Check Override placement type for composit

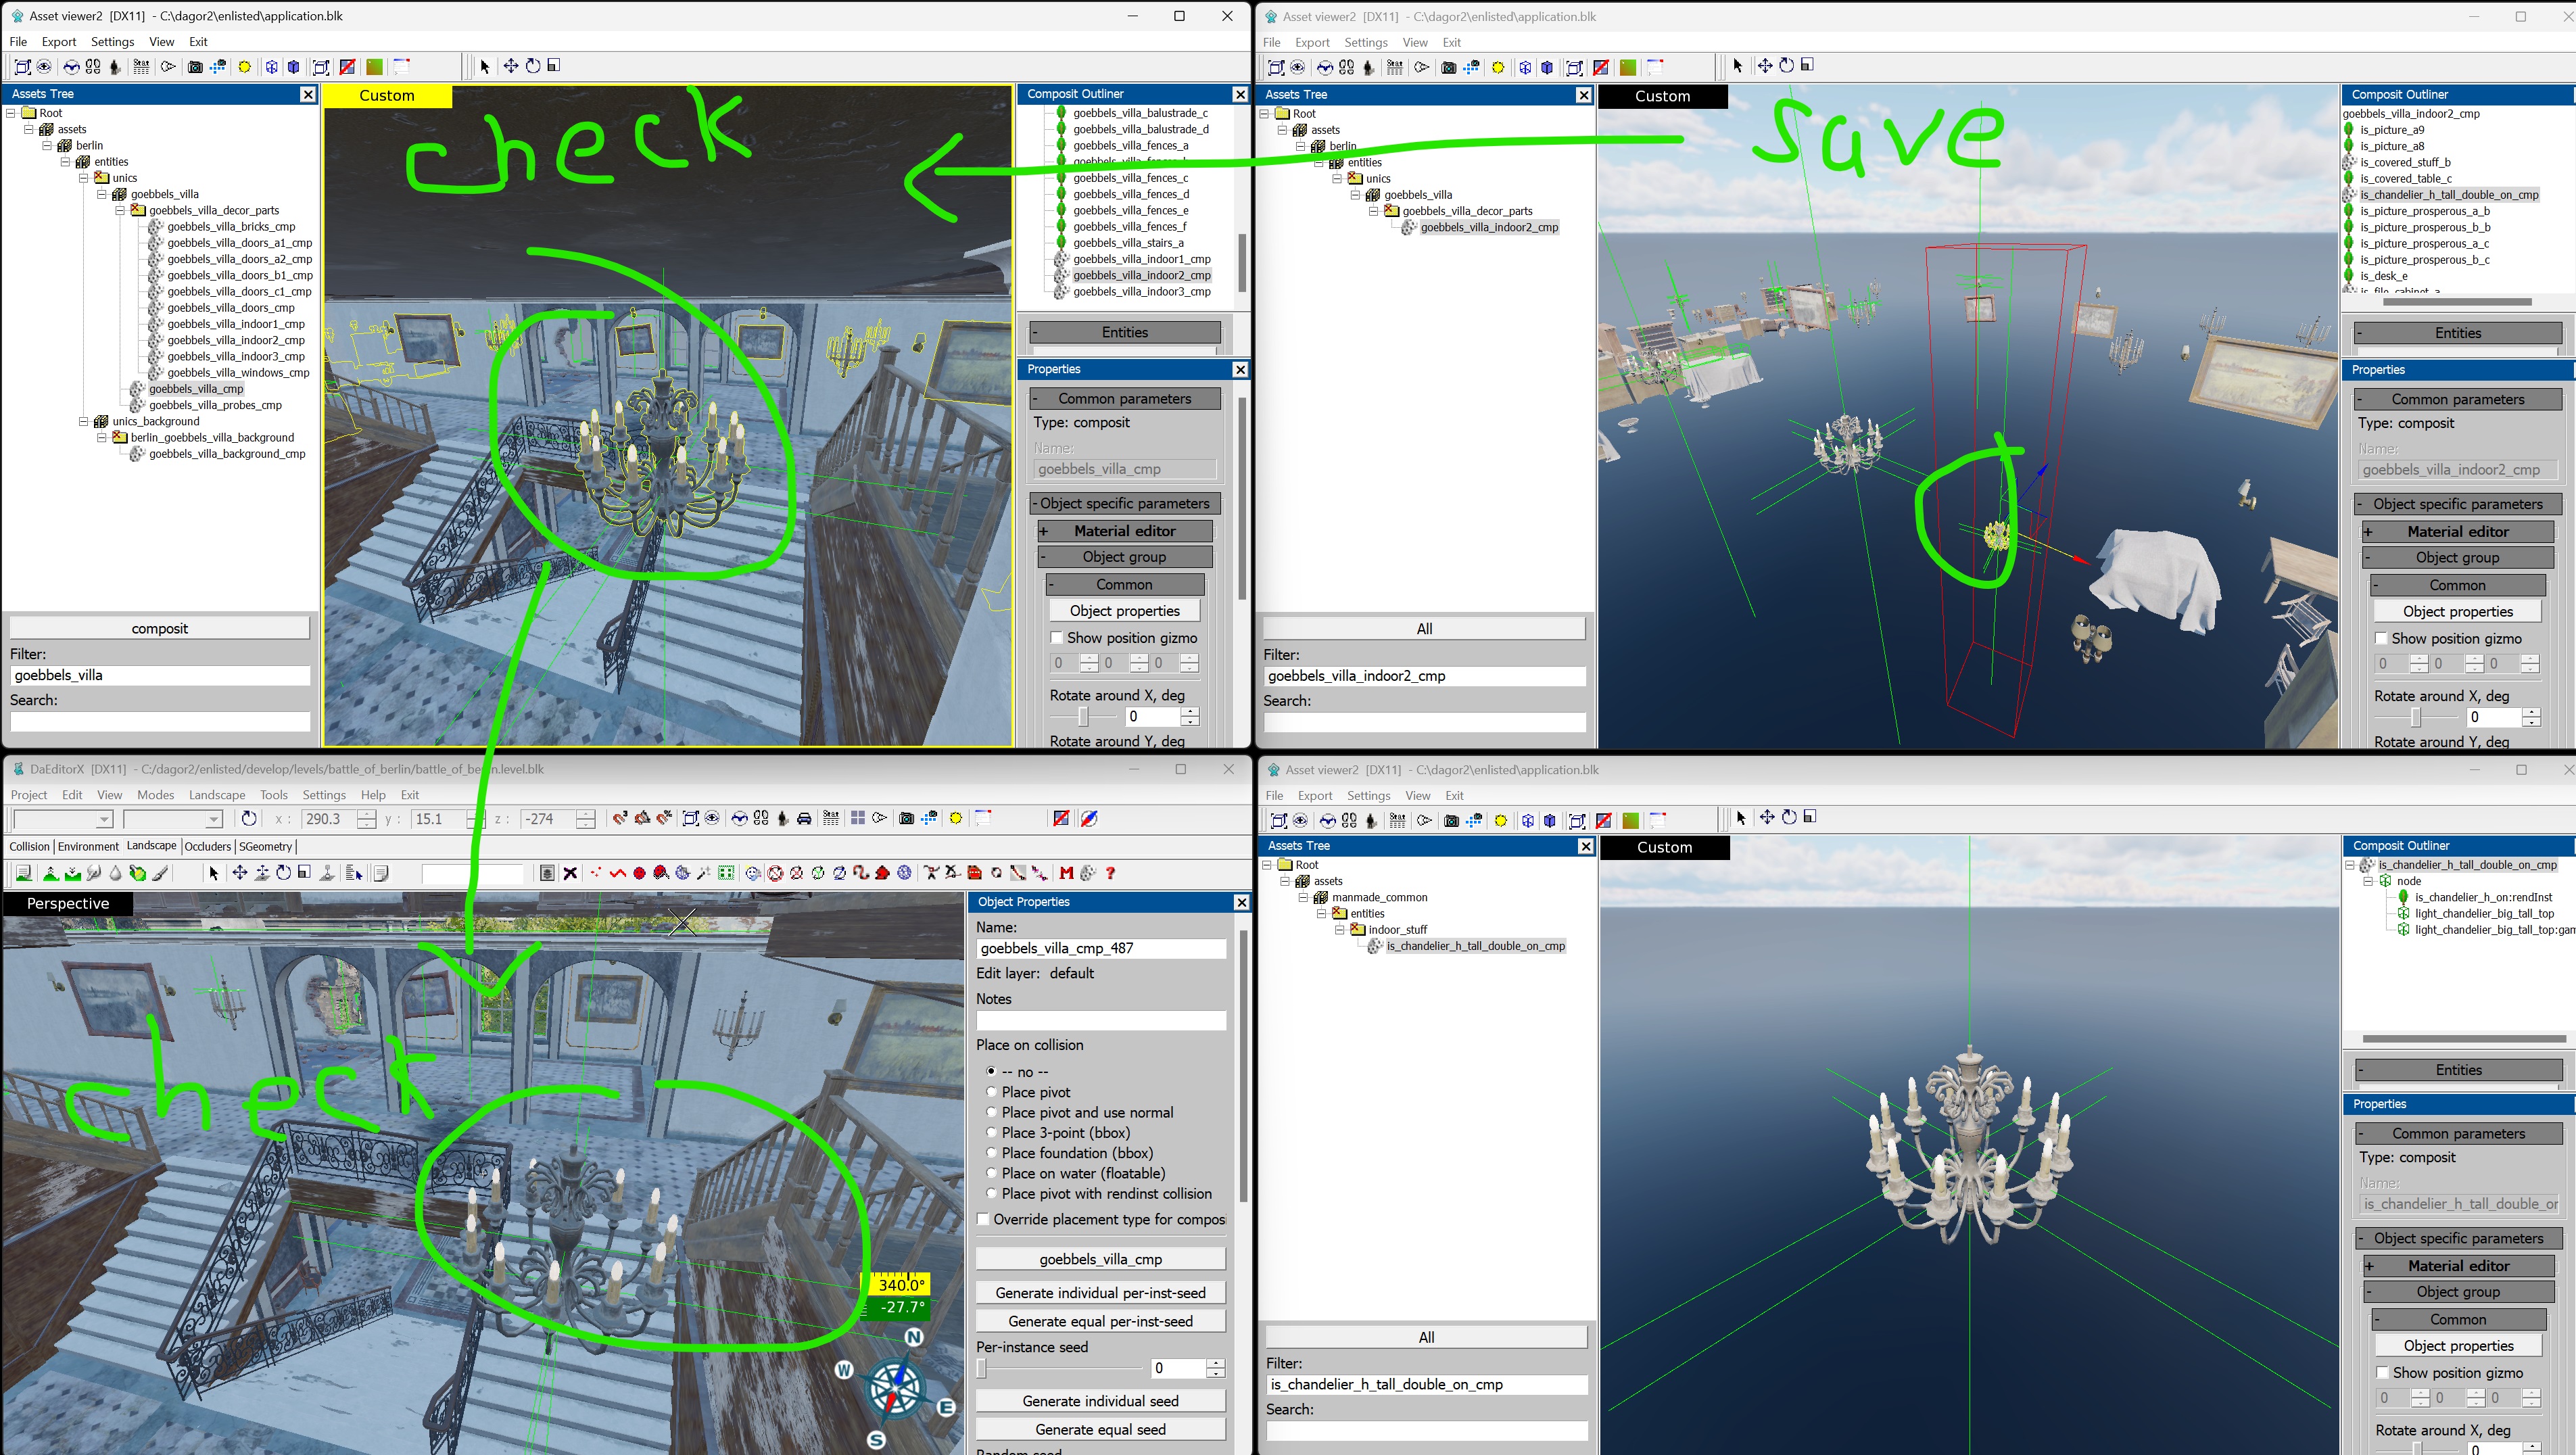pos(983,1219)
